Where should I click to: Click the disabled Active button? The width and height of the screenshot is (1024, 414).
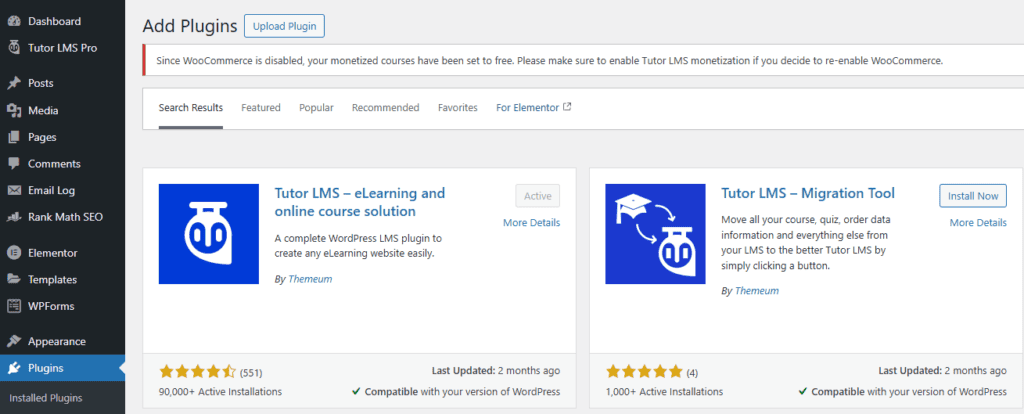tap(537, 196)
